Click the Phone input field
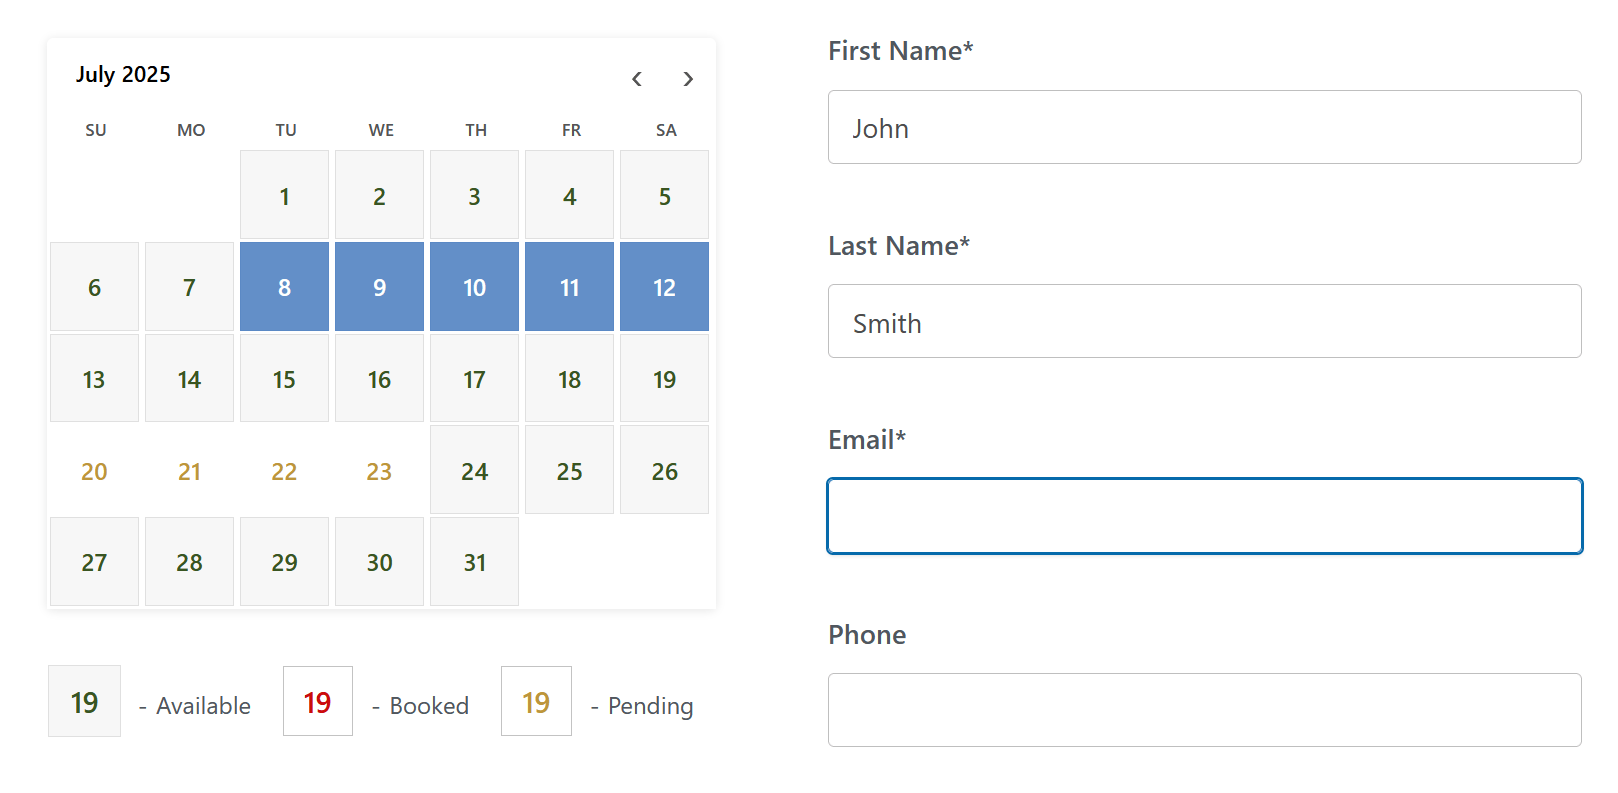This screenshot has height=793, width=1618. pyautogui.click(x=1204, y=710)
